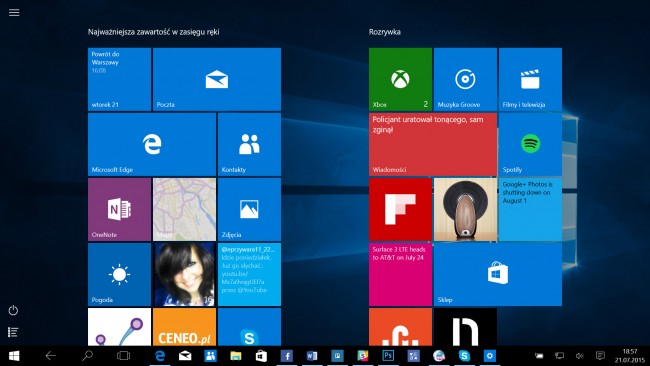Image resolution: width=650 pixels, height=366 pixels.
Task: Open the Mapy map tile
Action: (184, 209)
